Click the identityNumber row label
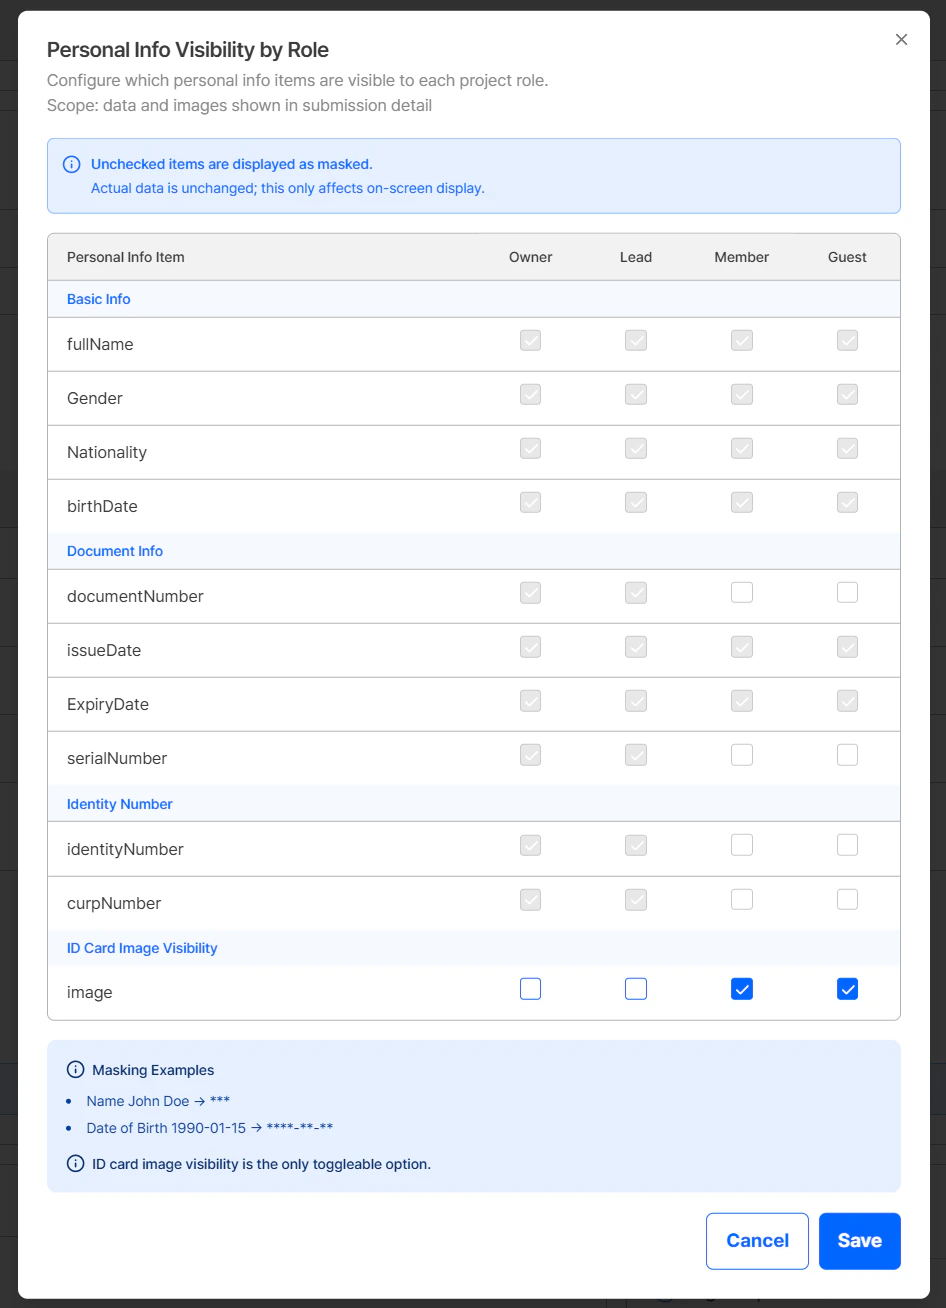 click(126, 849)
